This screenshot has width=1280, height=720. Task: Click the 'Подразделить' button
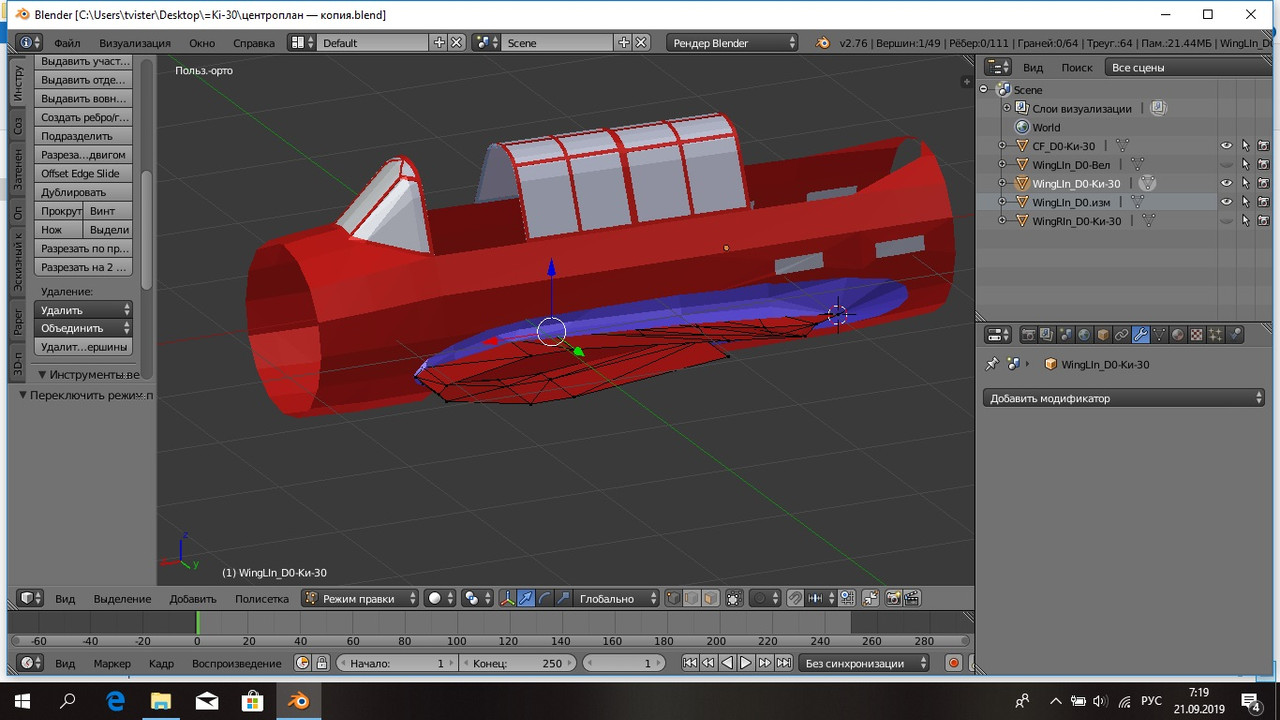[x=84, y=136]
